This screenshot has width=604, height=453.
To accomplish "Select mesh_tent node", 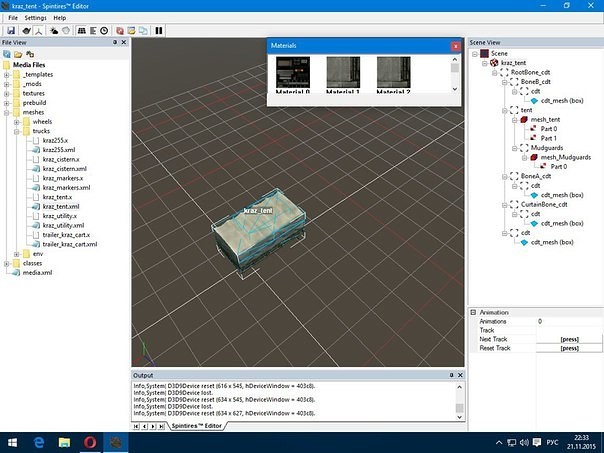I will click(545, 119).
